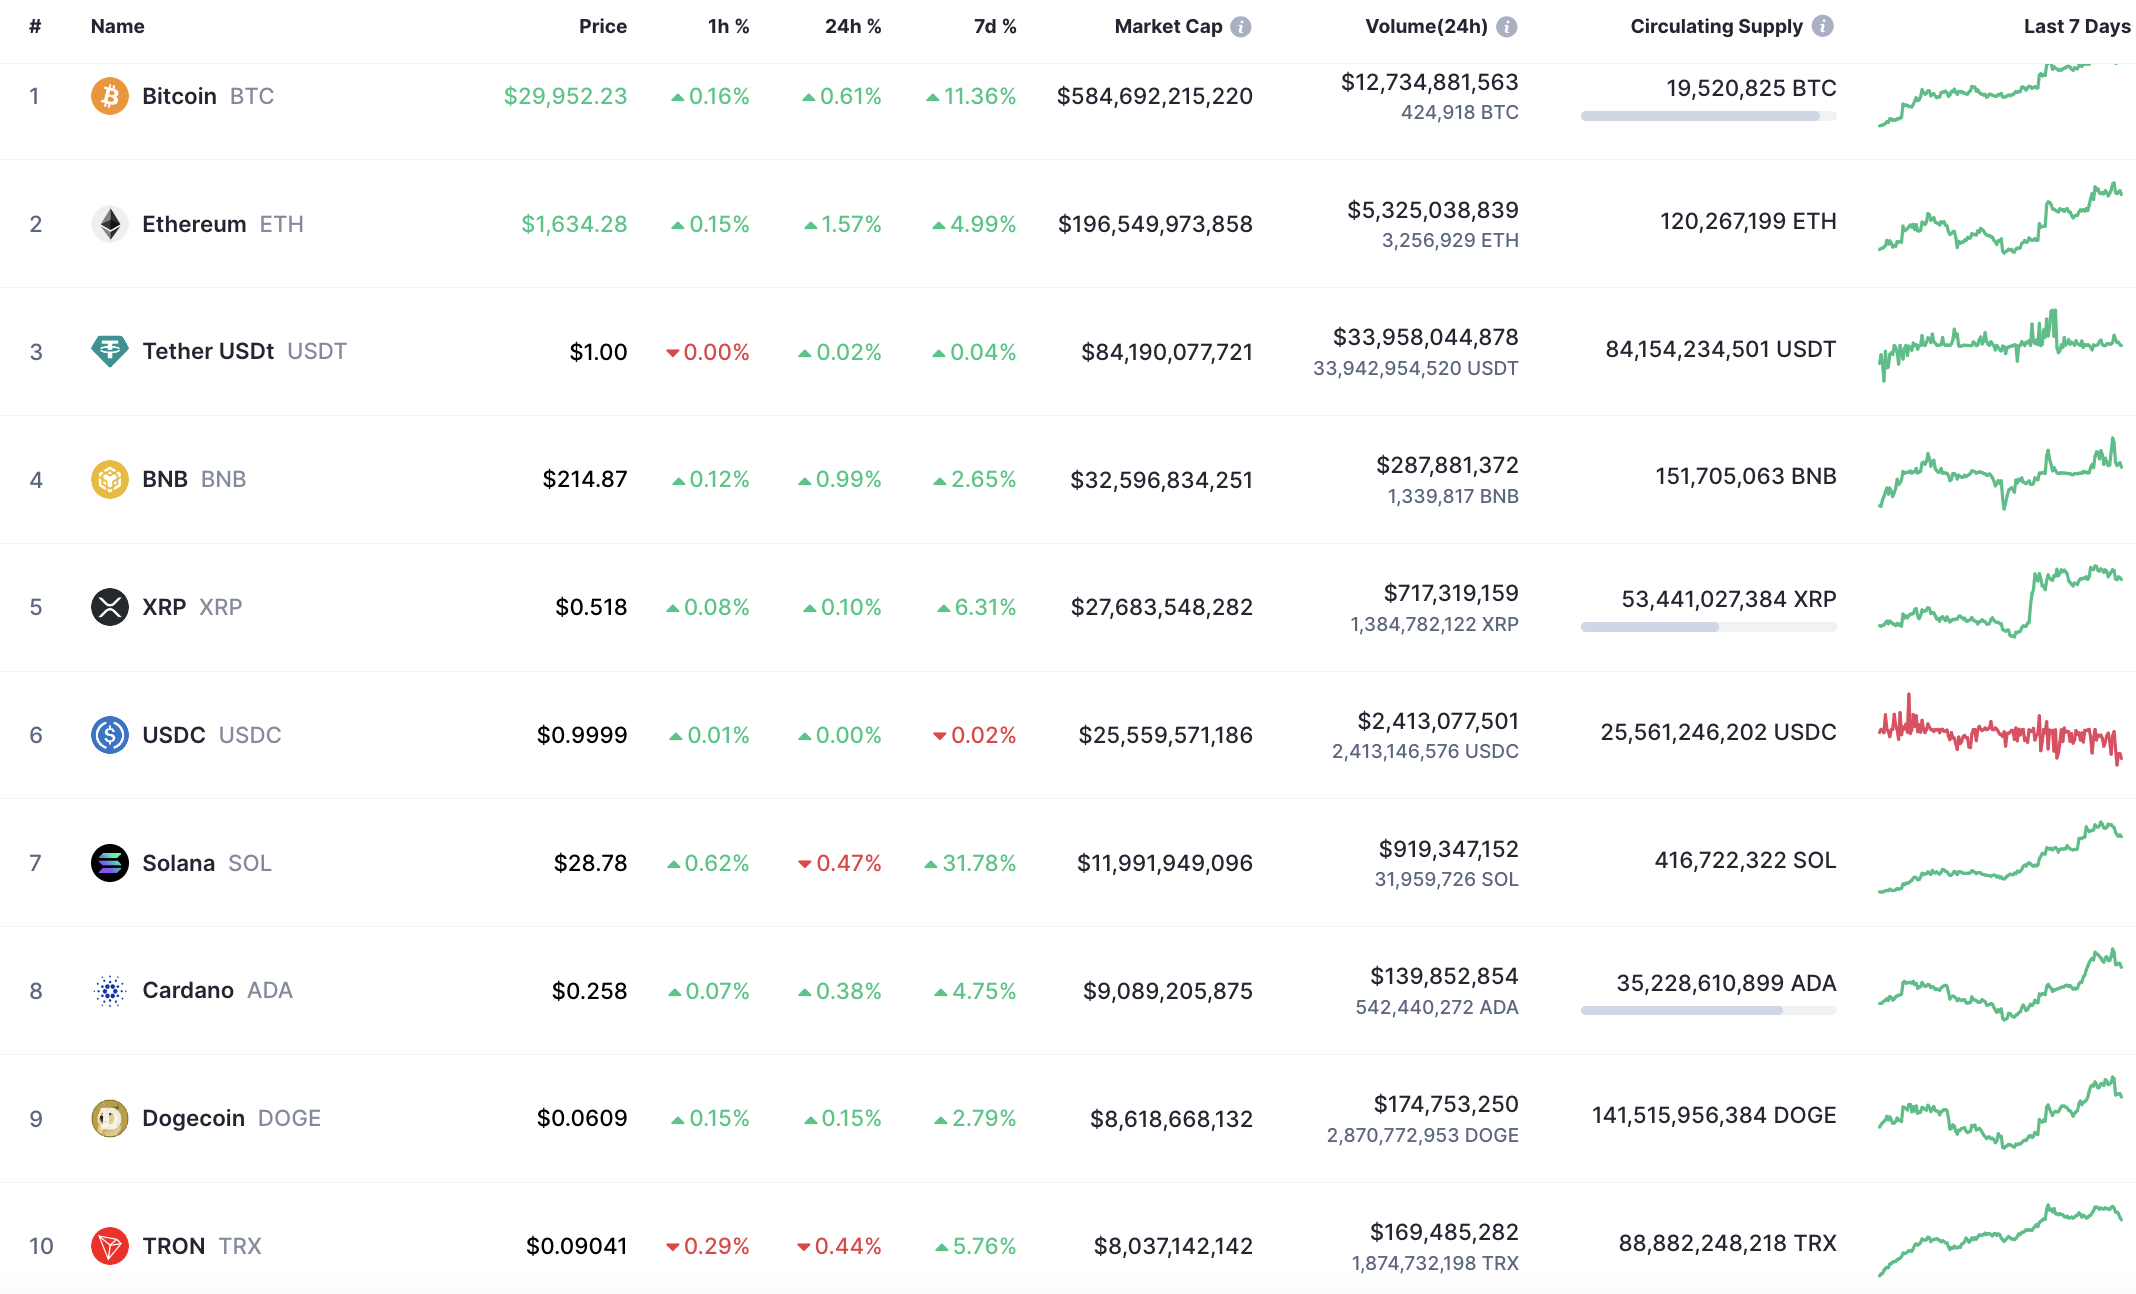
Task: Sort table by 24h % column
Action: coord(852,27)
